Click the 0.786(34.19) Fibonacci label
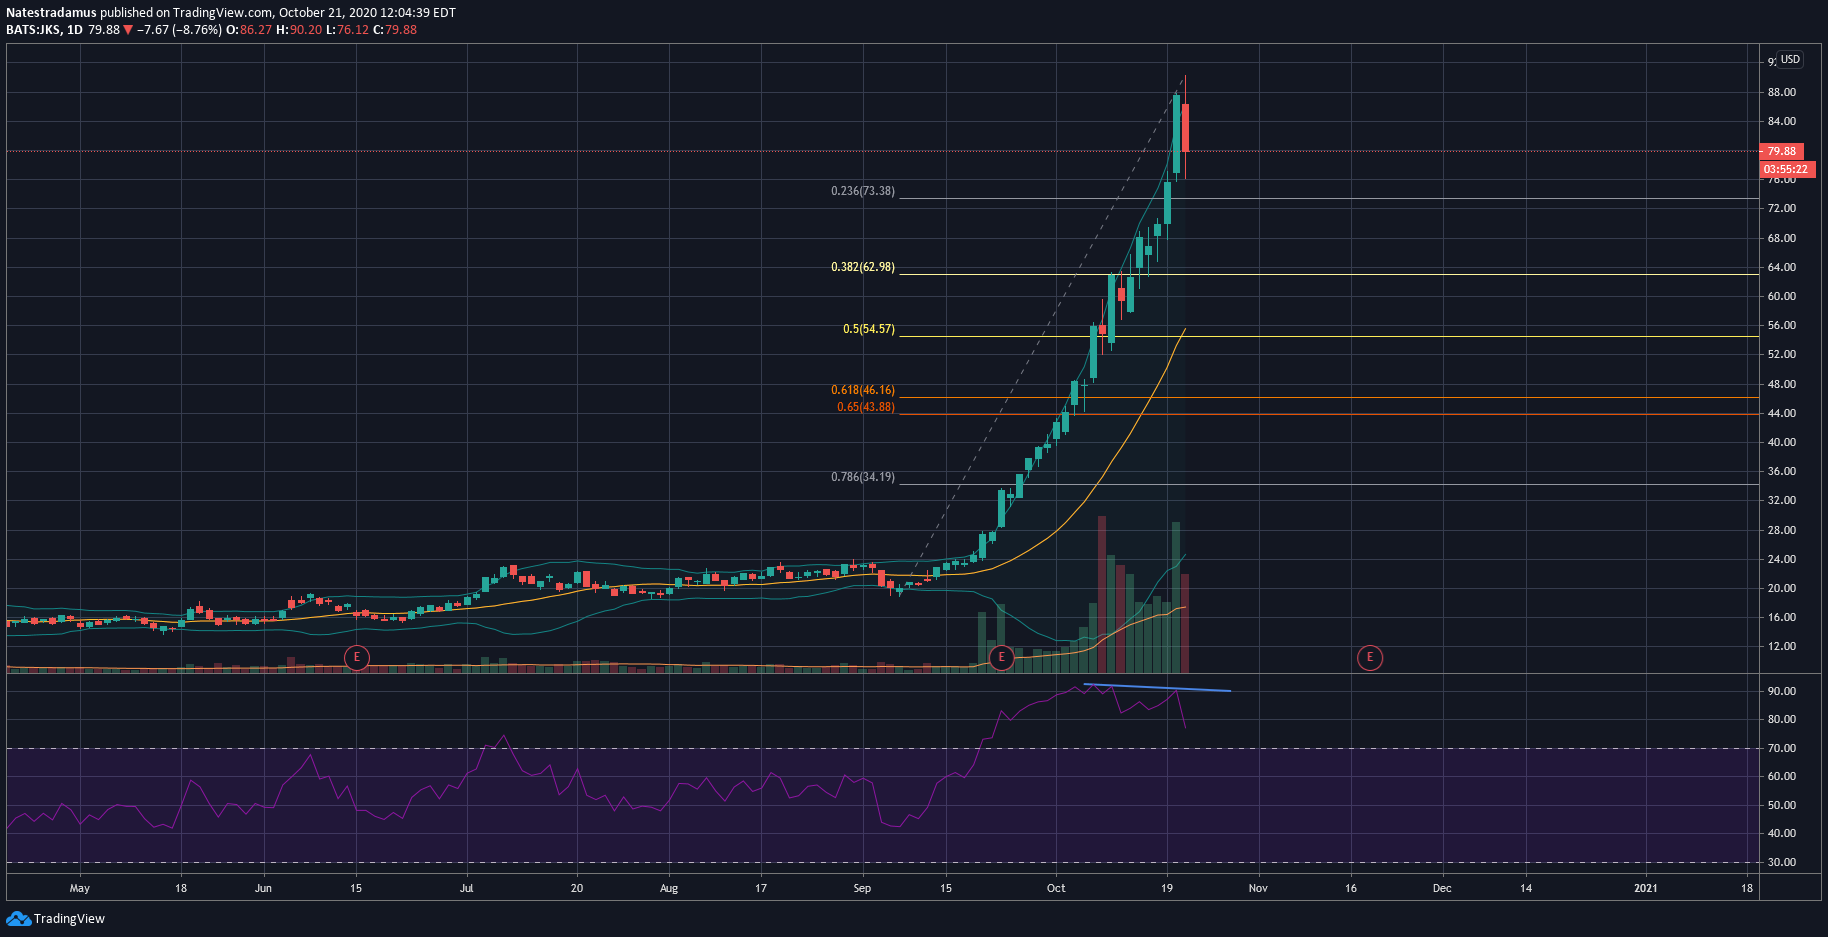Viewport: 1828px width, 937px height. tap(863, 477)
